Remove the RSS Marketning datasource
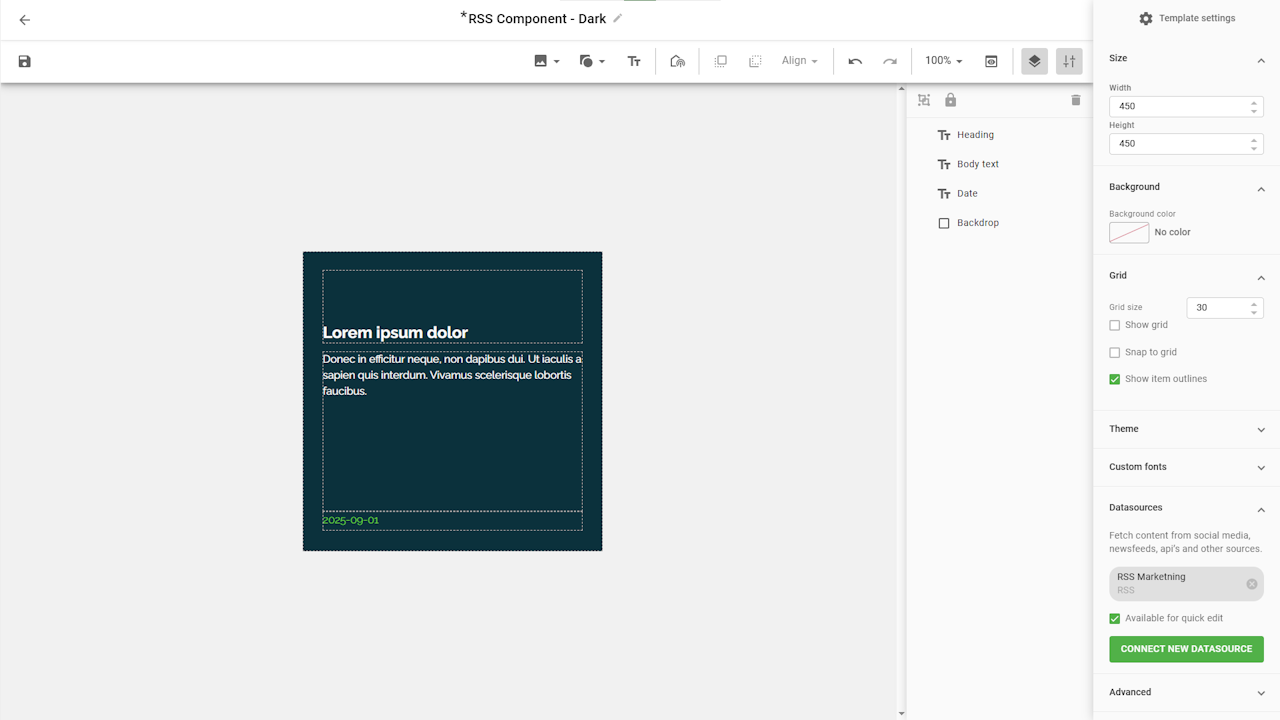 (x=1251, y=584)
